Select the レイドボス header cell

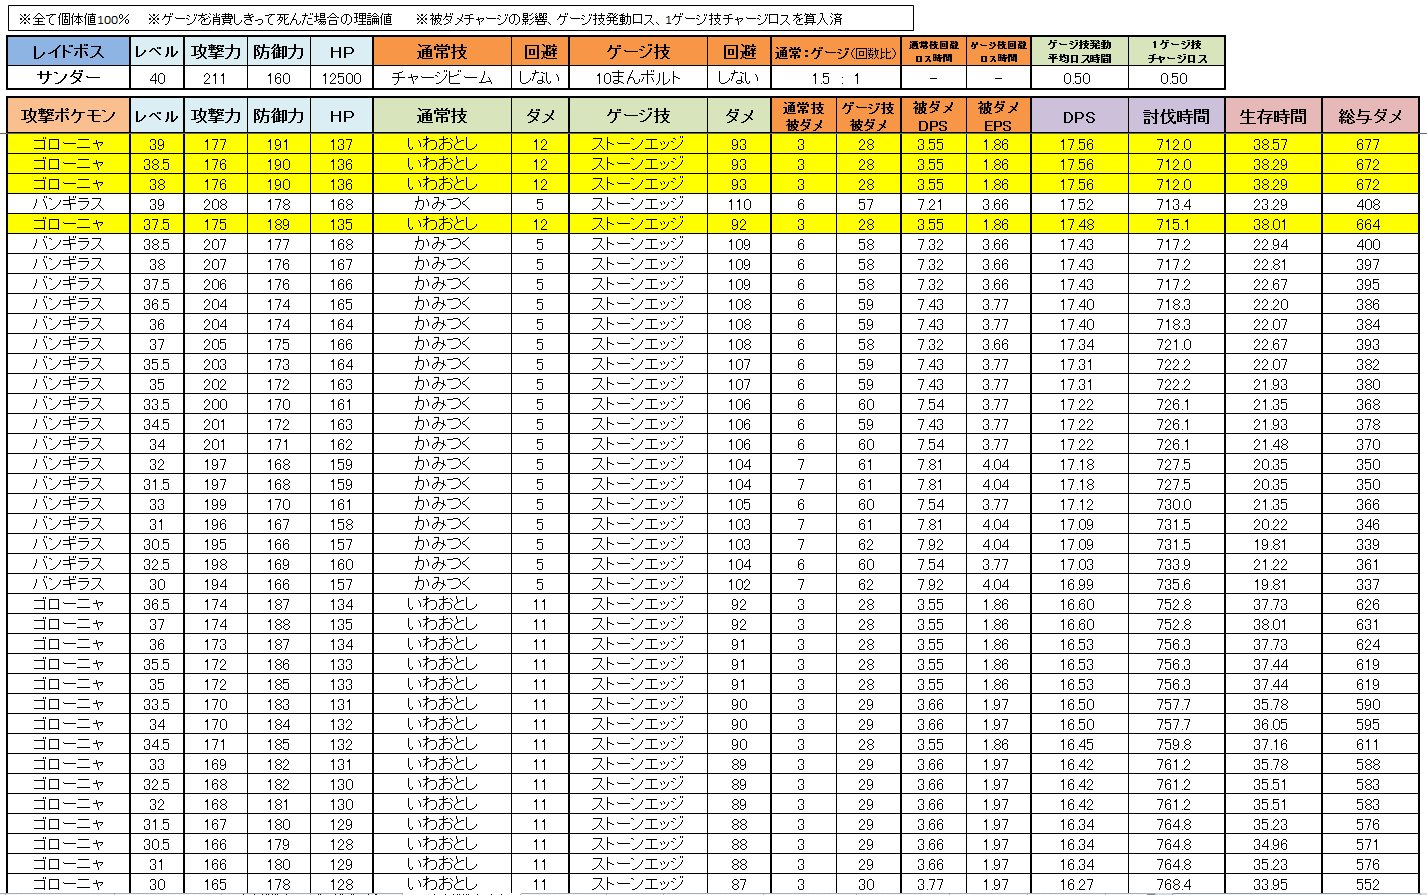69,52
